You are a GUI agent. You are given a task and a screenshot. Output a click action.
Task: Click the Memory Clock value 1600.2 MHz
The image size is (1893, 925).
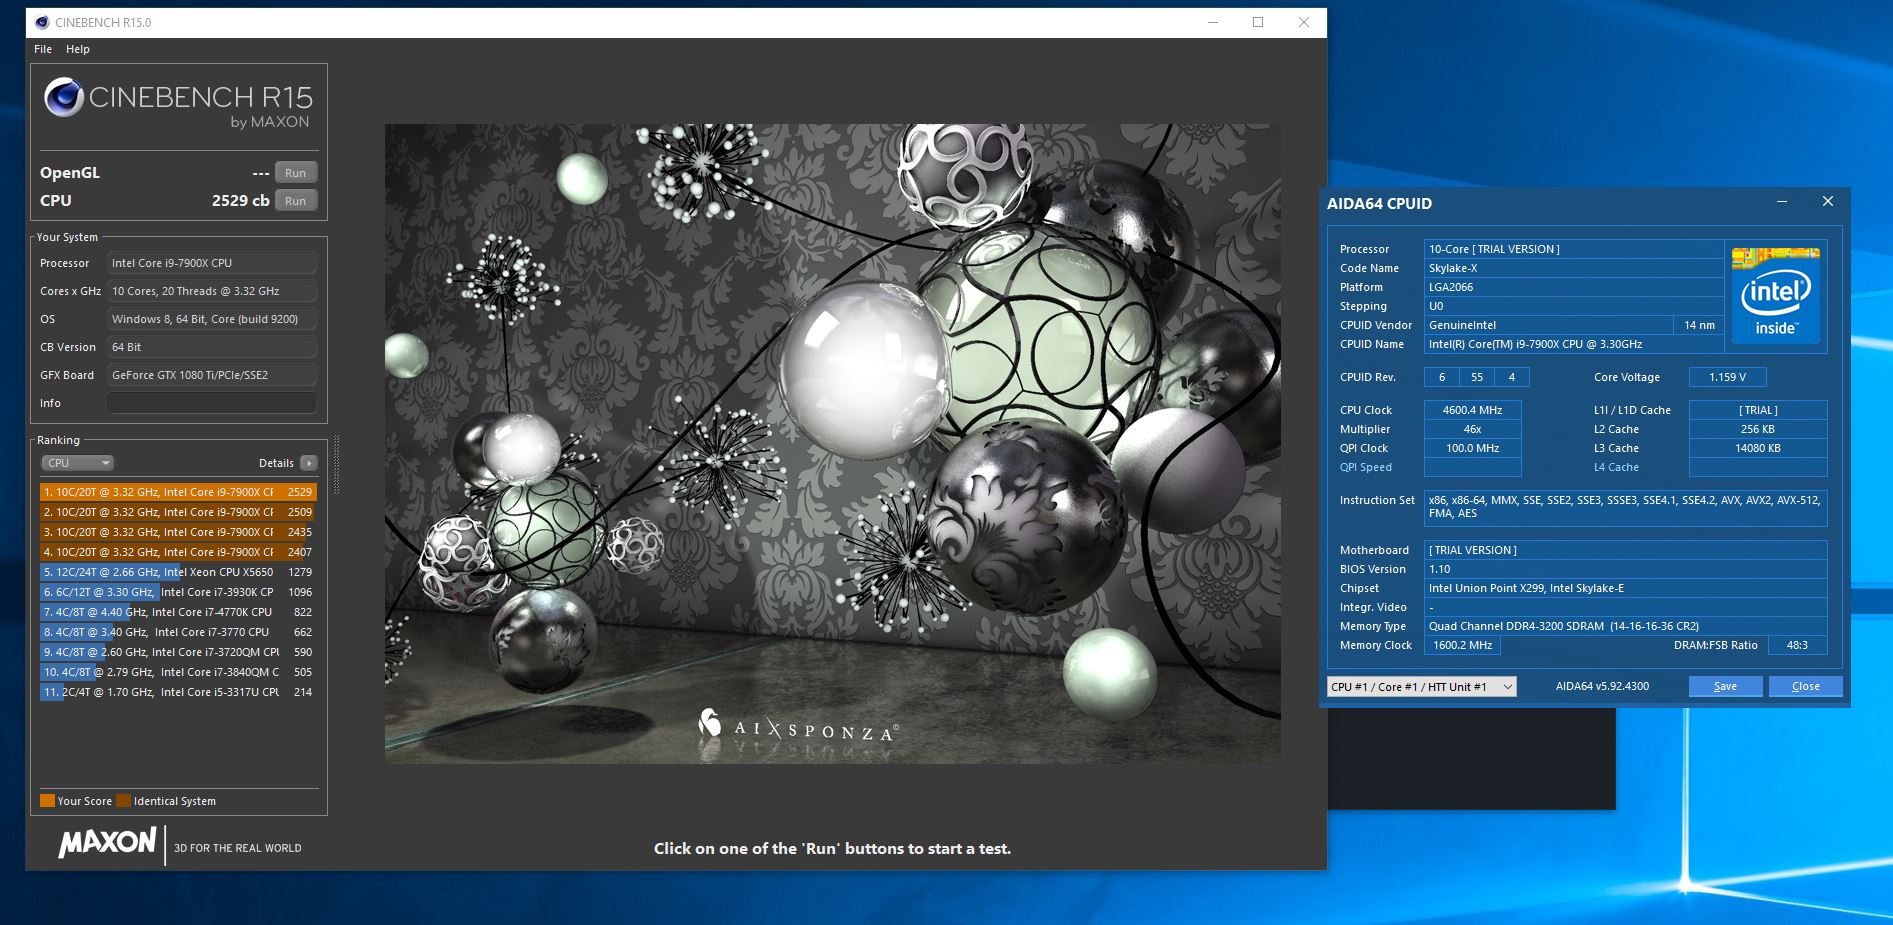(x=1462, y=645)
